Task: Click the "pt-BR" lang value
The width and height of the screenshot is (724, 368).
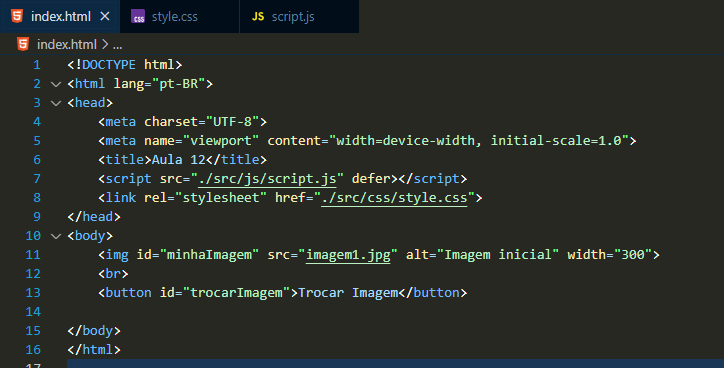Action: pyautogui.click(x=179, y=84)
